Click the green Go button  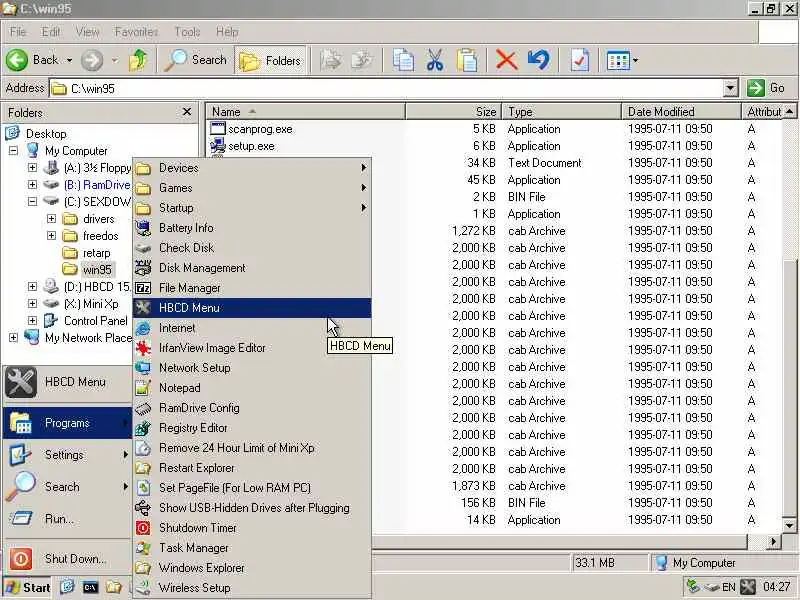pos(766,88)
